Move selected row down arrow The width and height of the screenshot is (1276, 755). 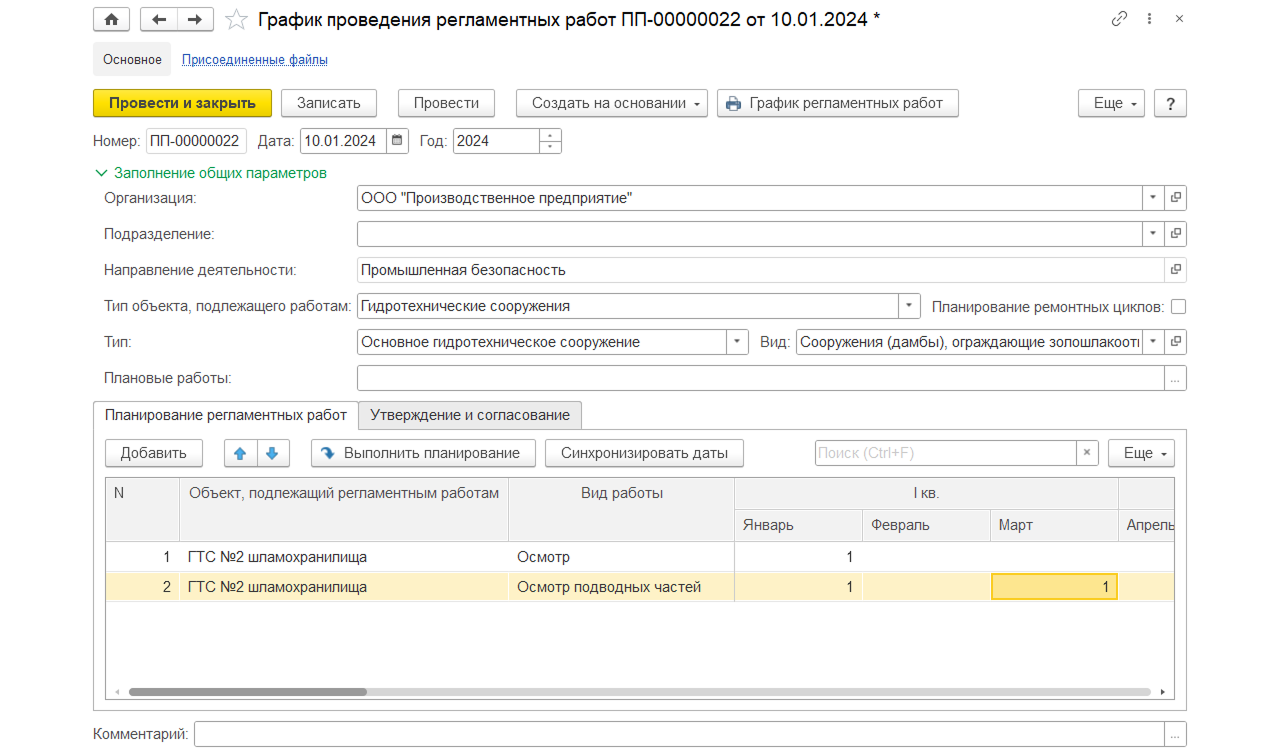(272, 453)
